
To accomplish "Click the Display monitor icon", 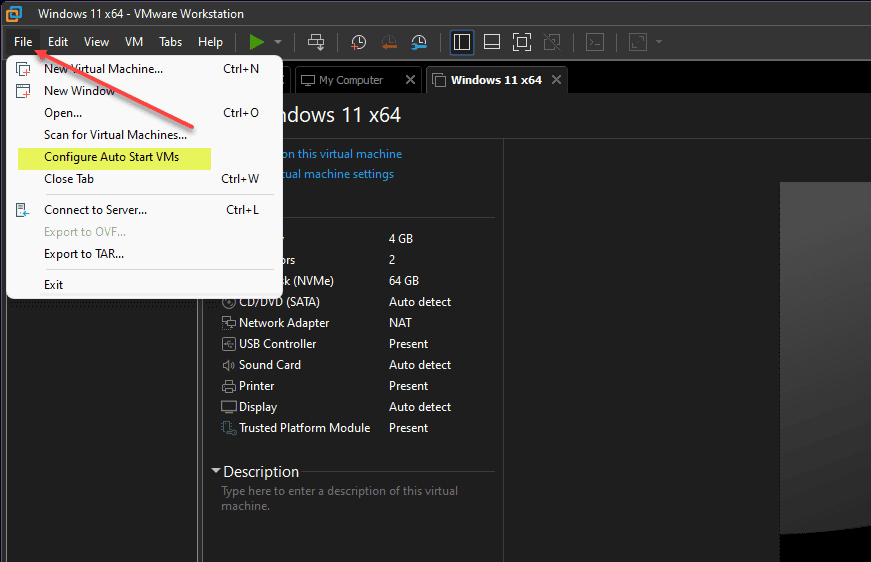I will tap(229, 407).
